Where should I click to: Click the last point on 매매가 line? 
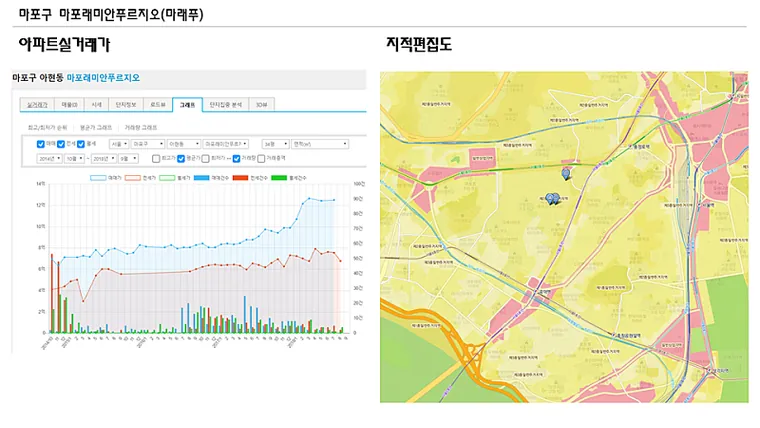pyautogui.click(x=333, y=200)
